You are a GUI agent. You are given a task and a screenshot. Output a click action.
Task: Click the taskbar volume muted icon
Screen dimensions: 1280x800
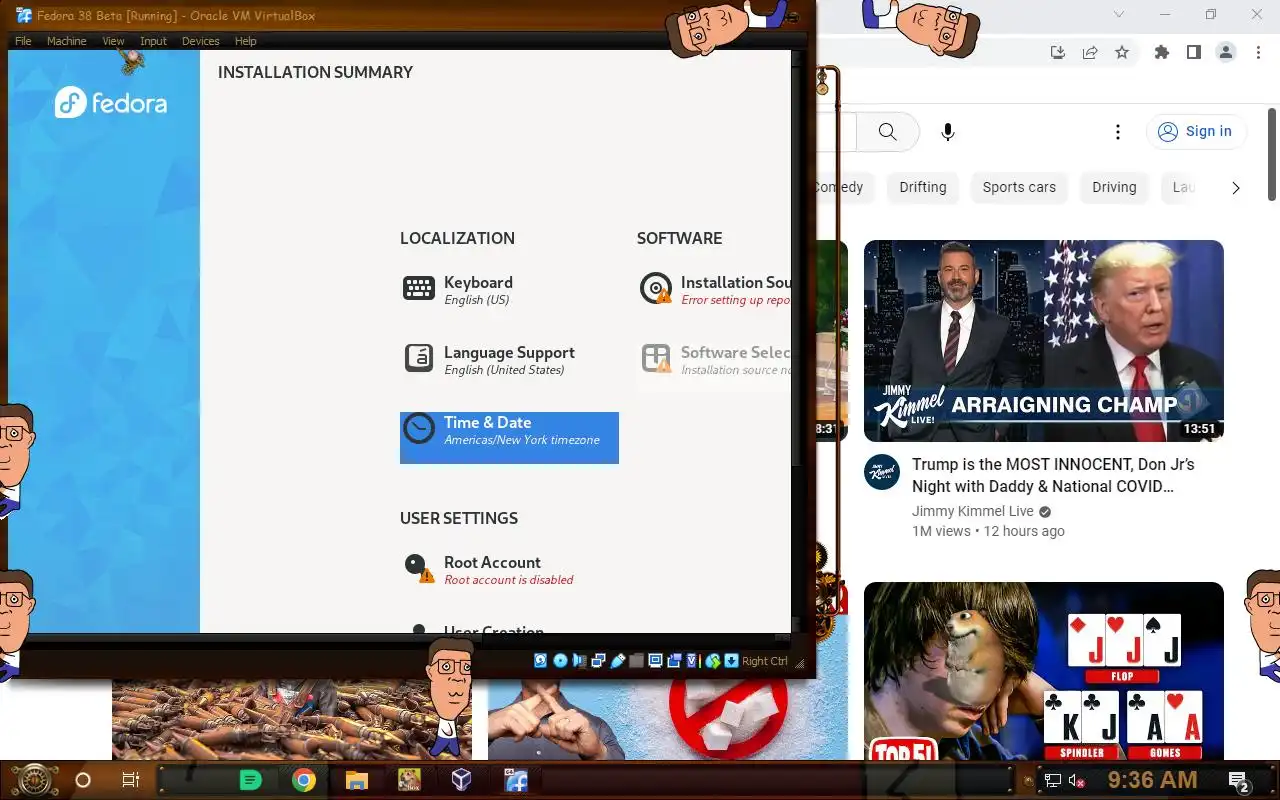(x=1078, y=781)
